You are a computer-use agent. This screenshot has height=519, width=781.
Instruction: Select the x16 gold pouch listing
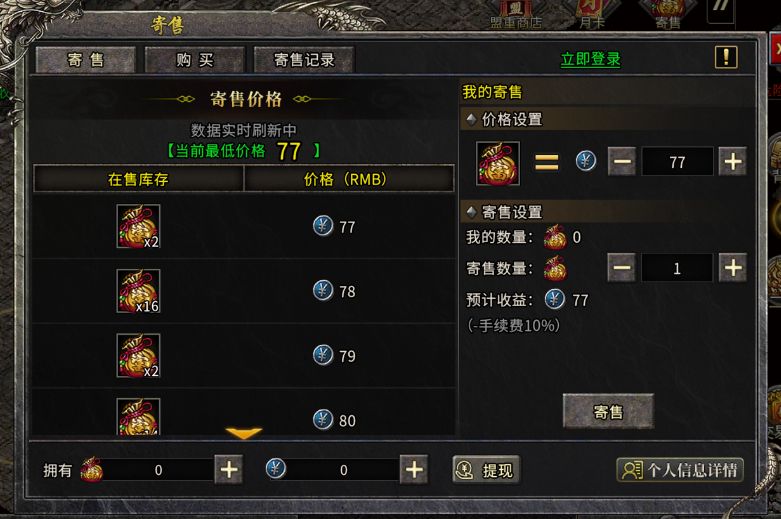pyautogui.click(x=138, y=291)
